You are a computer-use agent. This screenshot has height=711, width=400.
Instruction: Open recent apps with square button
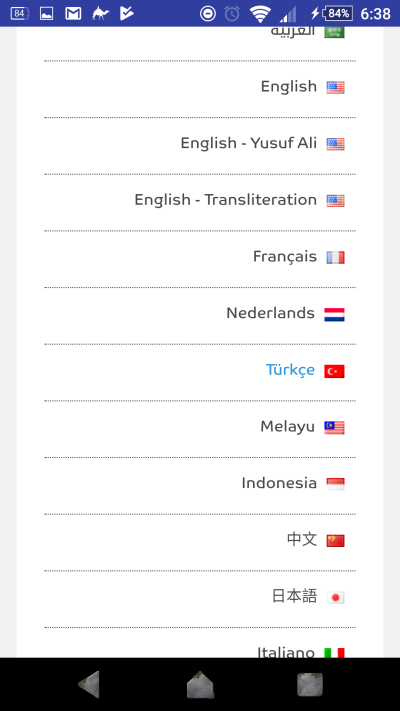click(310, 684)
